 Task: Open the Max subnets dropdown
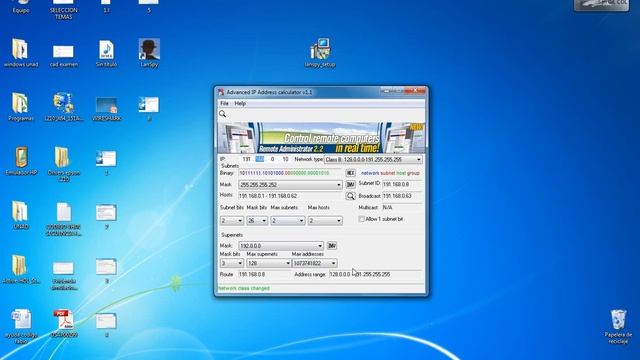click(x=288, y=220)
